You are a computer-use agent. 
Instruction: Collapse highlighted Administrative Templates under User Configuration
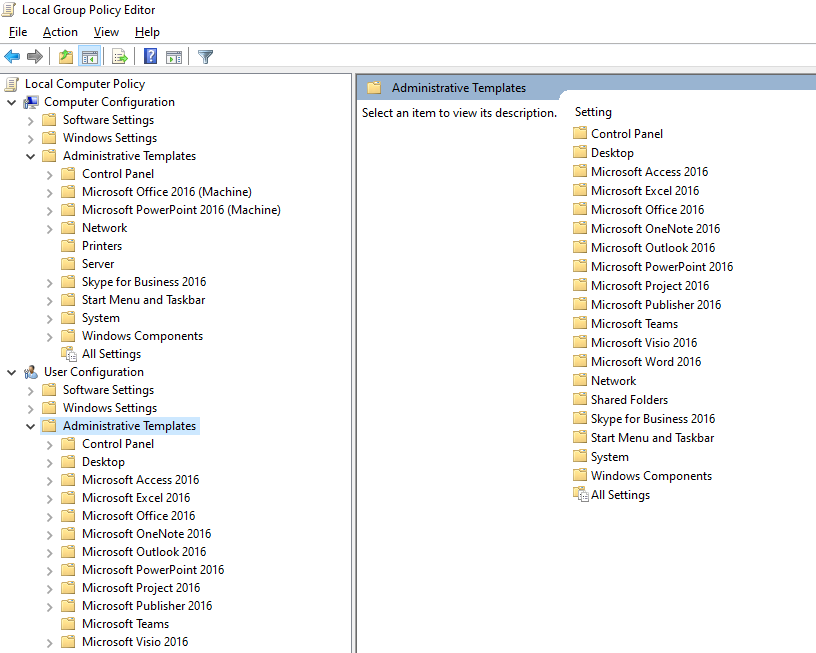click(30, 427)
